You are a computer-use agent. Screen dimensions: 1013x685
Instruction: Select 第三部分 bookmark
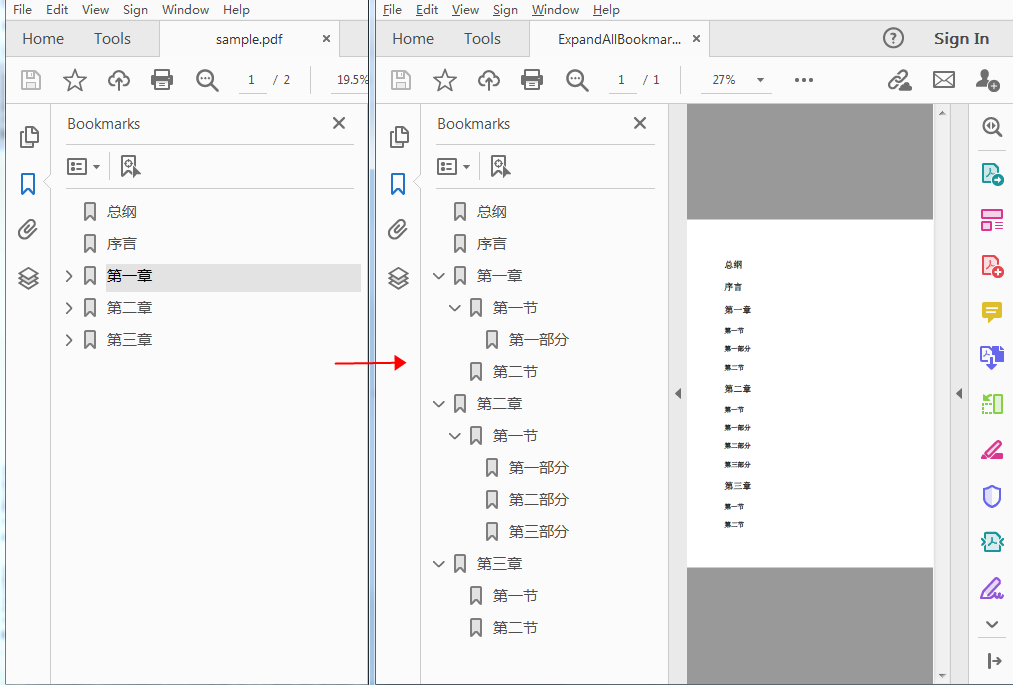pos(538,532)
